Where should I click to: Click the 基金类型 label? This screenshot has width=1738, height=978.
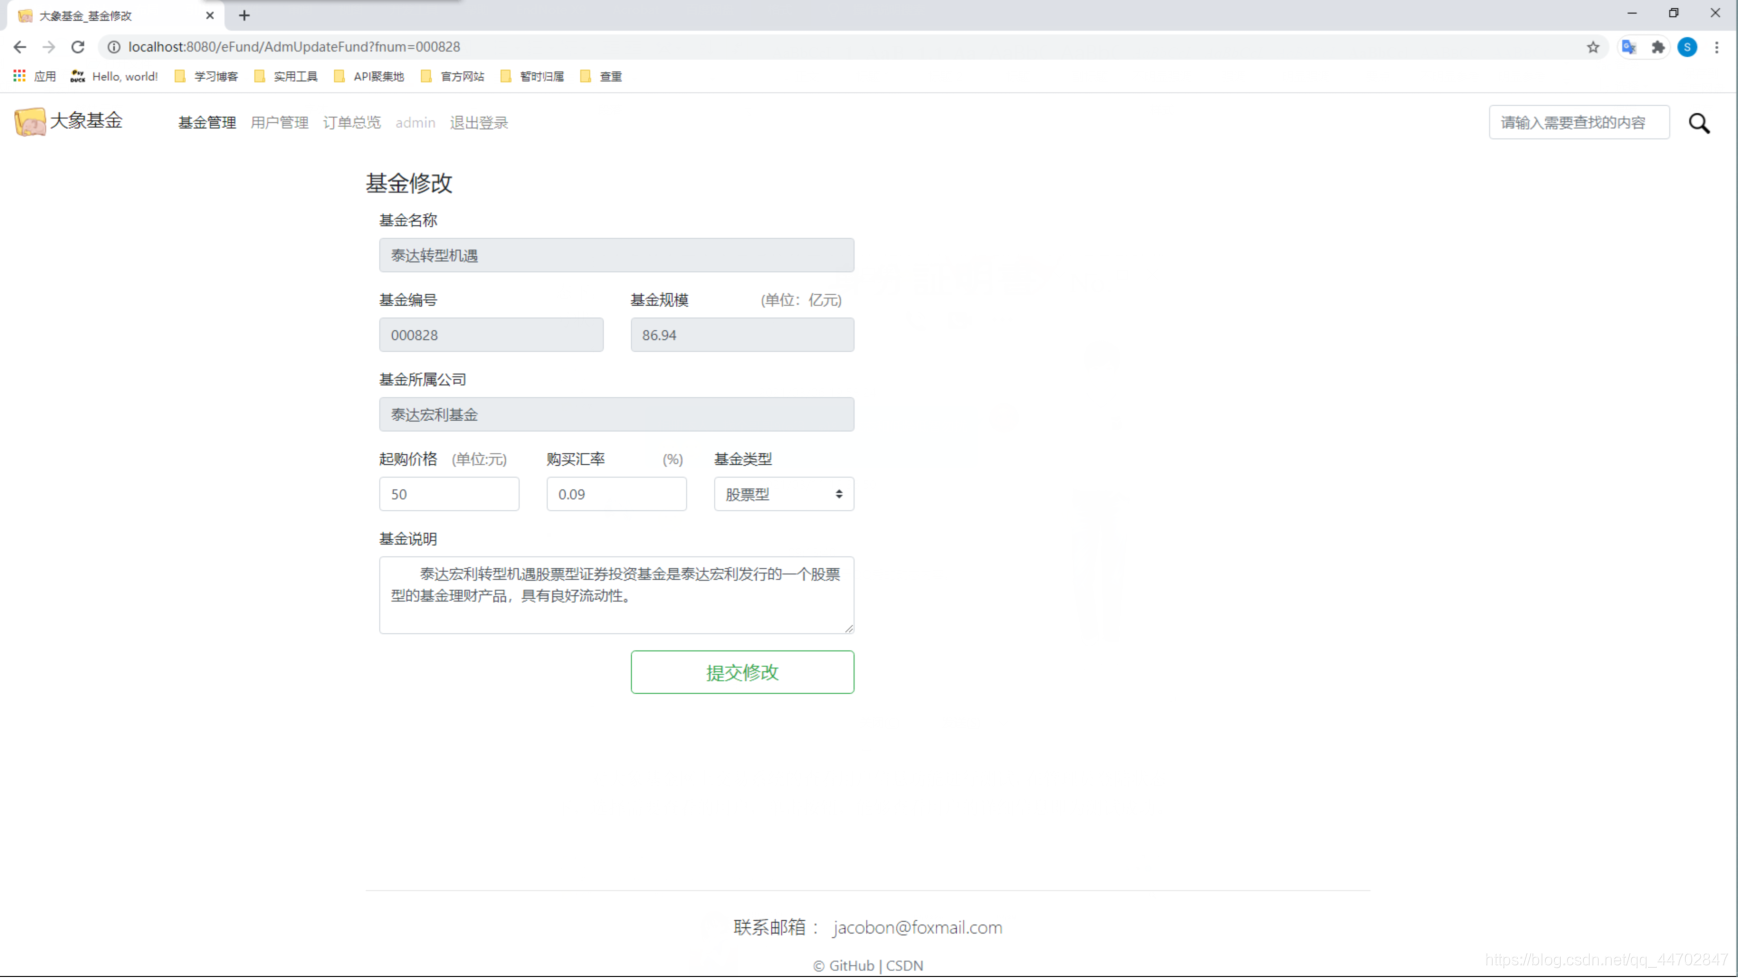743,459
